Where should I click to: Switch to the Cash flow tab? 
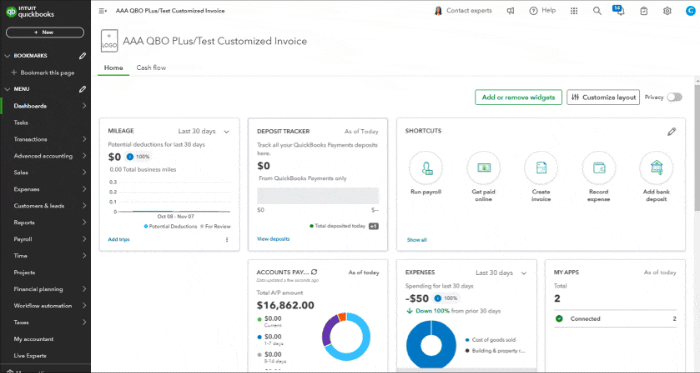151,68
